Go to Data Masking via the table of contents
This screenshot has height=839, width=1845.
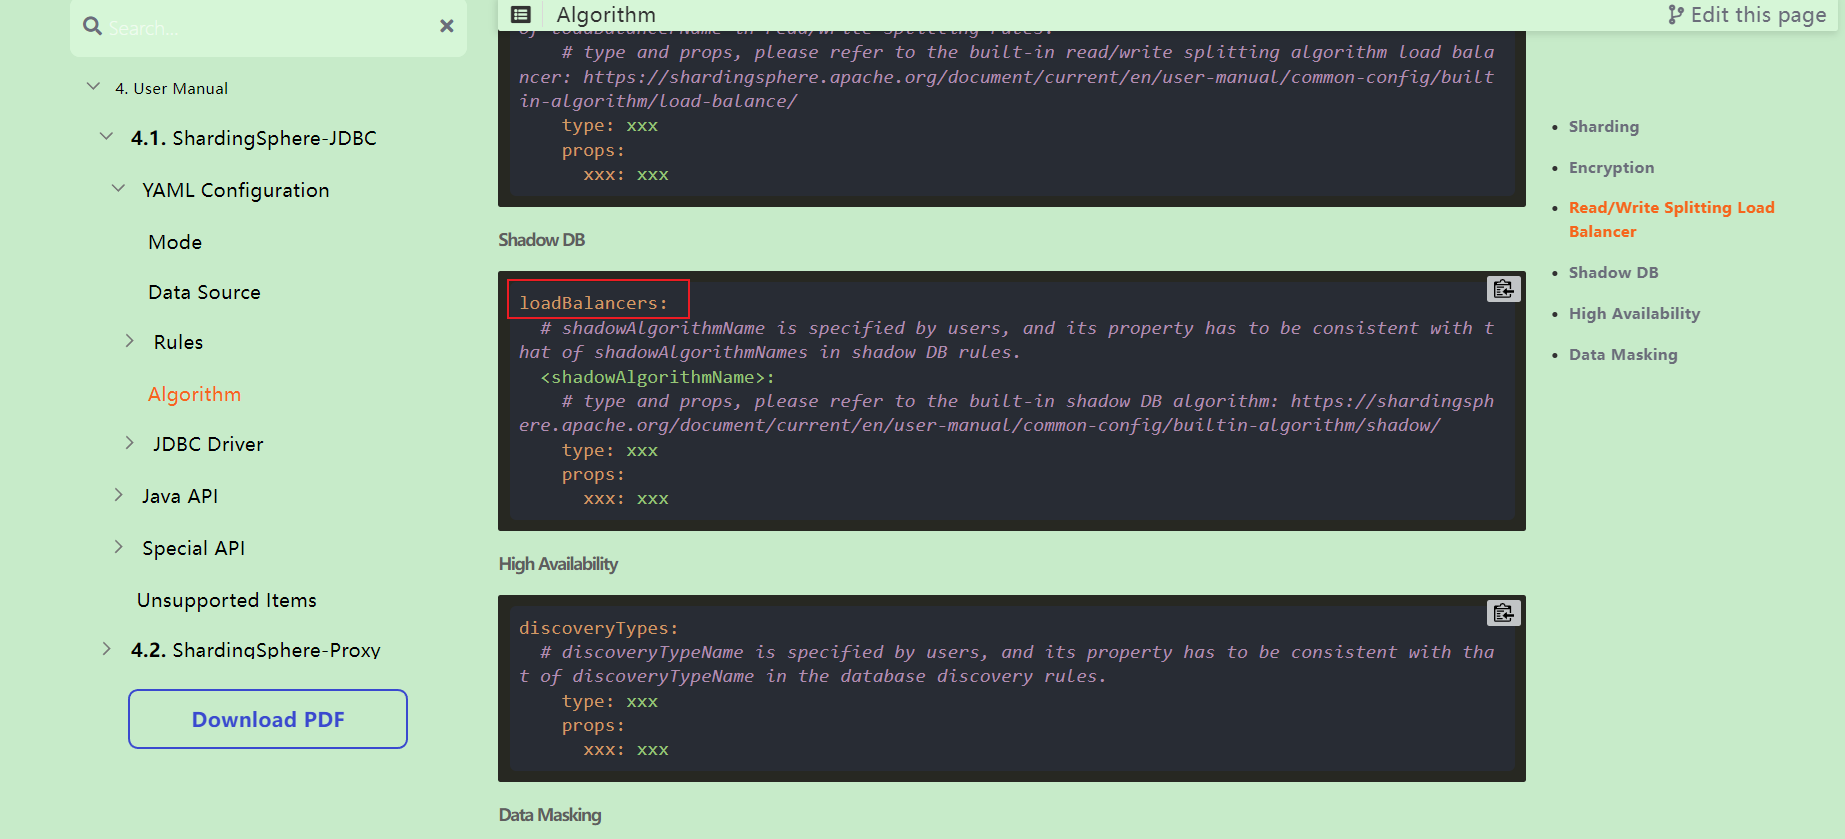click(1622, 353)
